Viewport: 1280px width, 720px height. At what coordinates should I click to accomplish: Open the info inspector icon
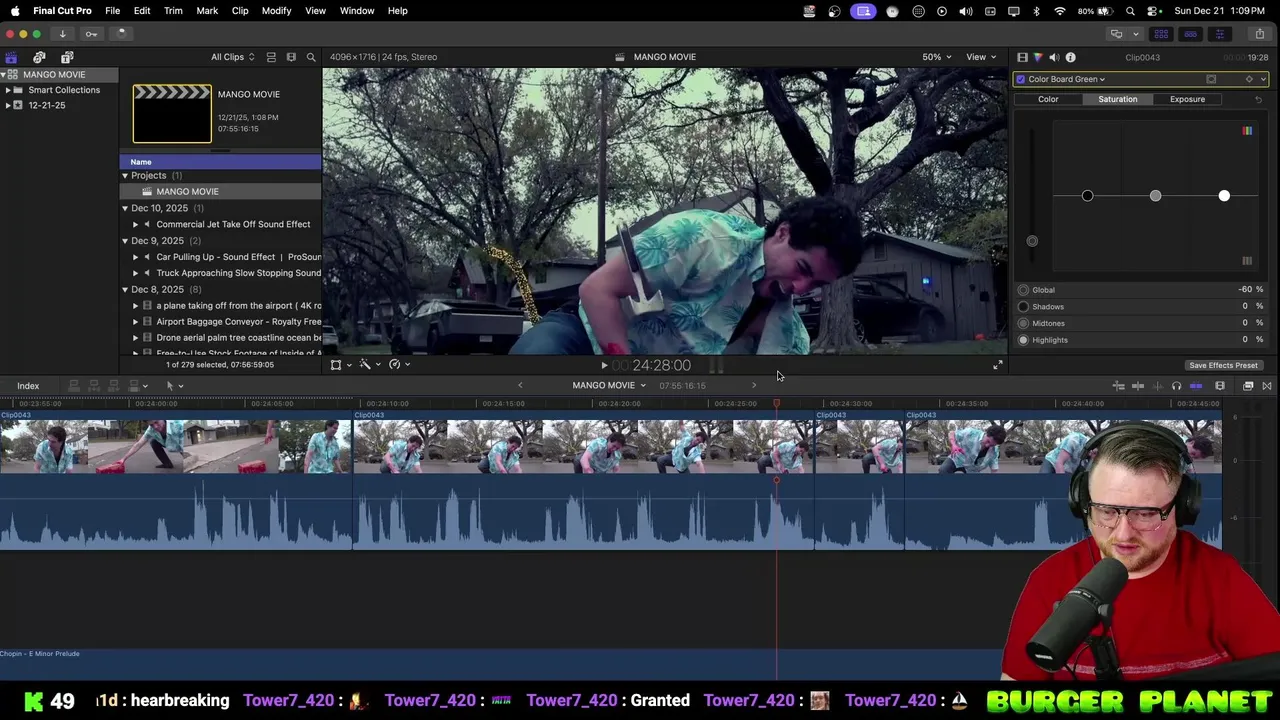point(1070,58)
